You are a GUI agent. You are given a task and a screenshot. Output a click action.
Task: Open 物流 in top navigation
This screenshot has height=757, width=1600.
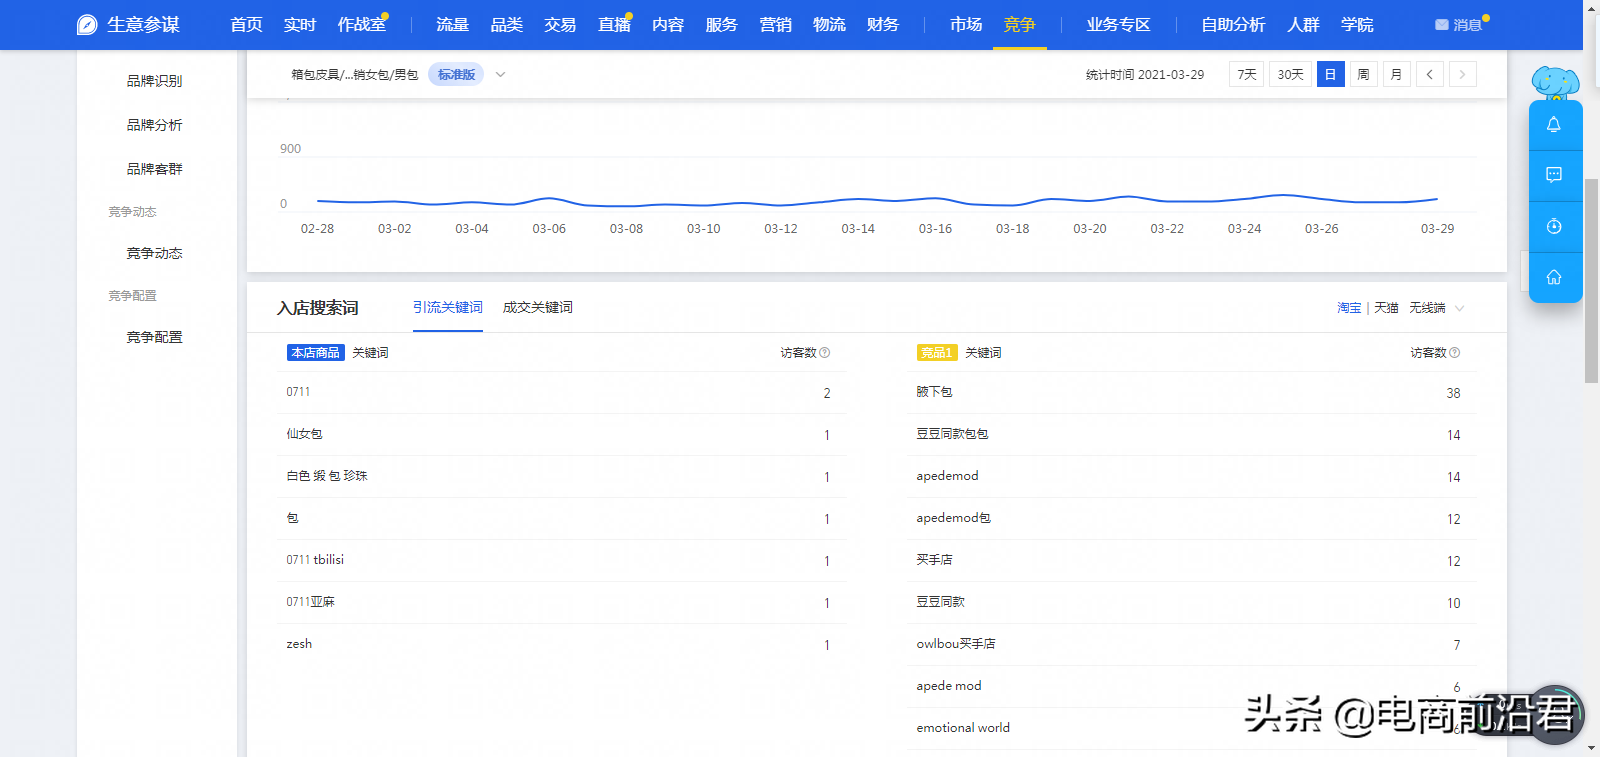click(x=829, y=25)
